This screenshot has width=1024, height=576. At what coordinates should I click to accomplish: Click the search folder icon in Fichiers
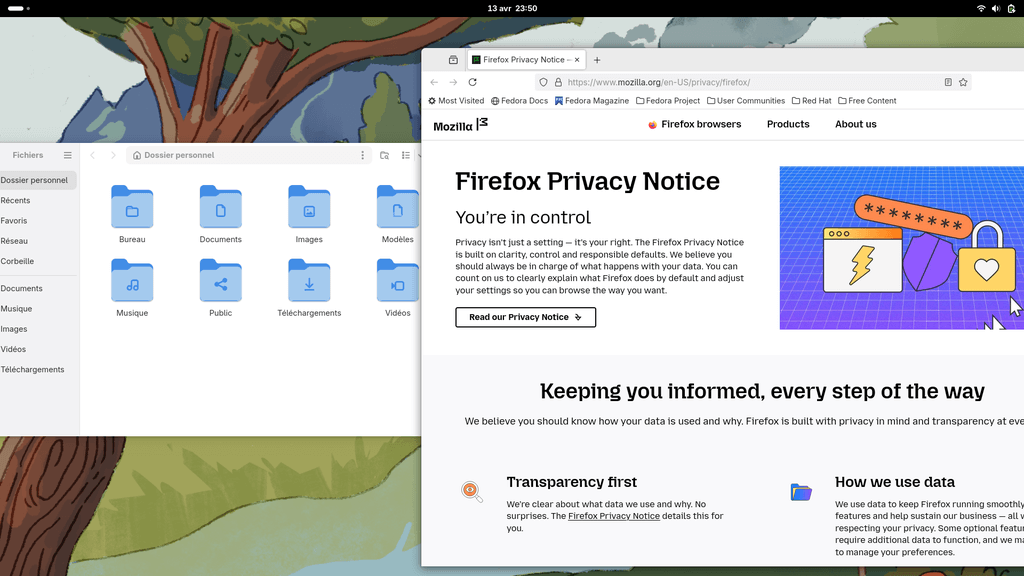(385, 155)
